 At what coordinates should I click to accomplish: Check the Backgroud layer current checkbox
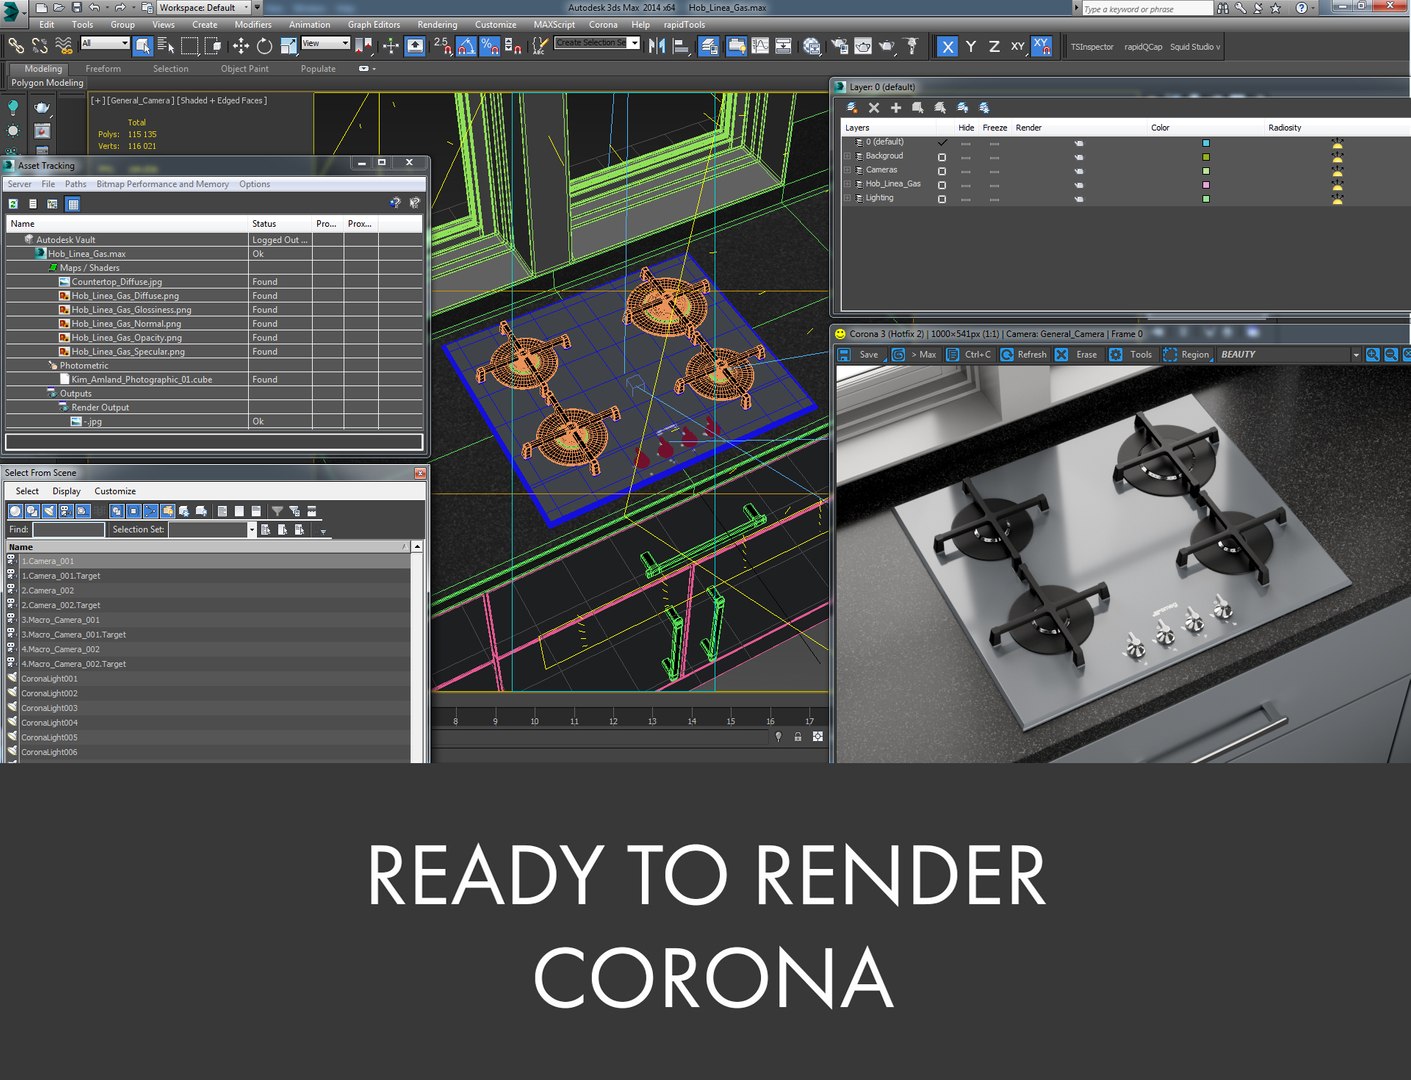942,157
